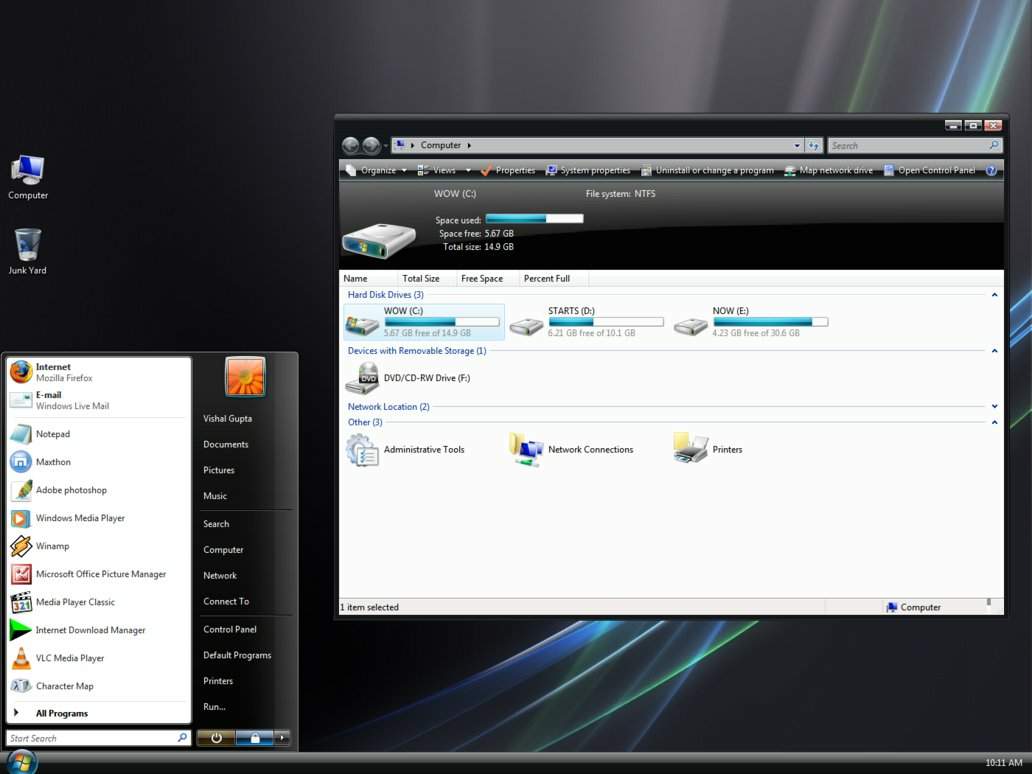Click the user account picture
1032x774 pixels.
tap(245, 376)
